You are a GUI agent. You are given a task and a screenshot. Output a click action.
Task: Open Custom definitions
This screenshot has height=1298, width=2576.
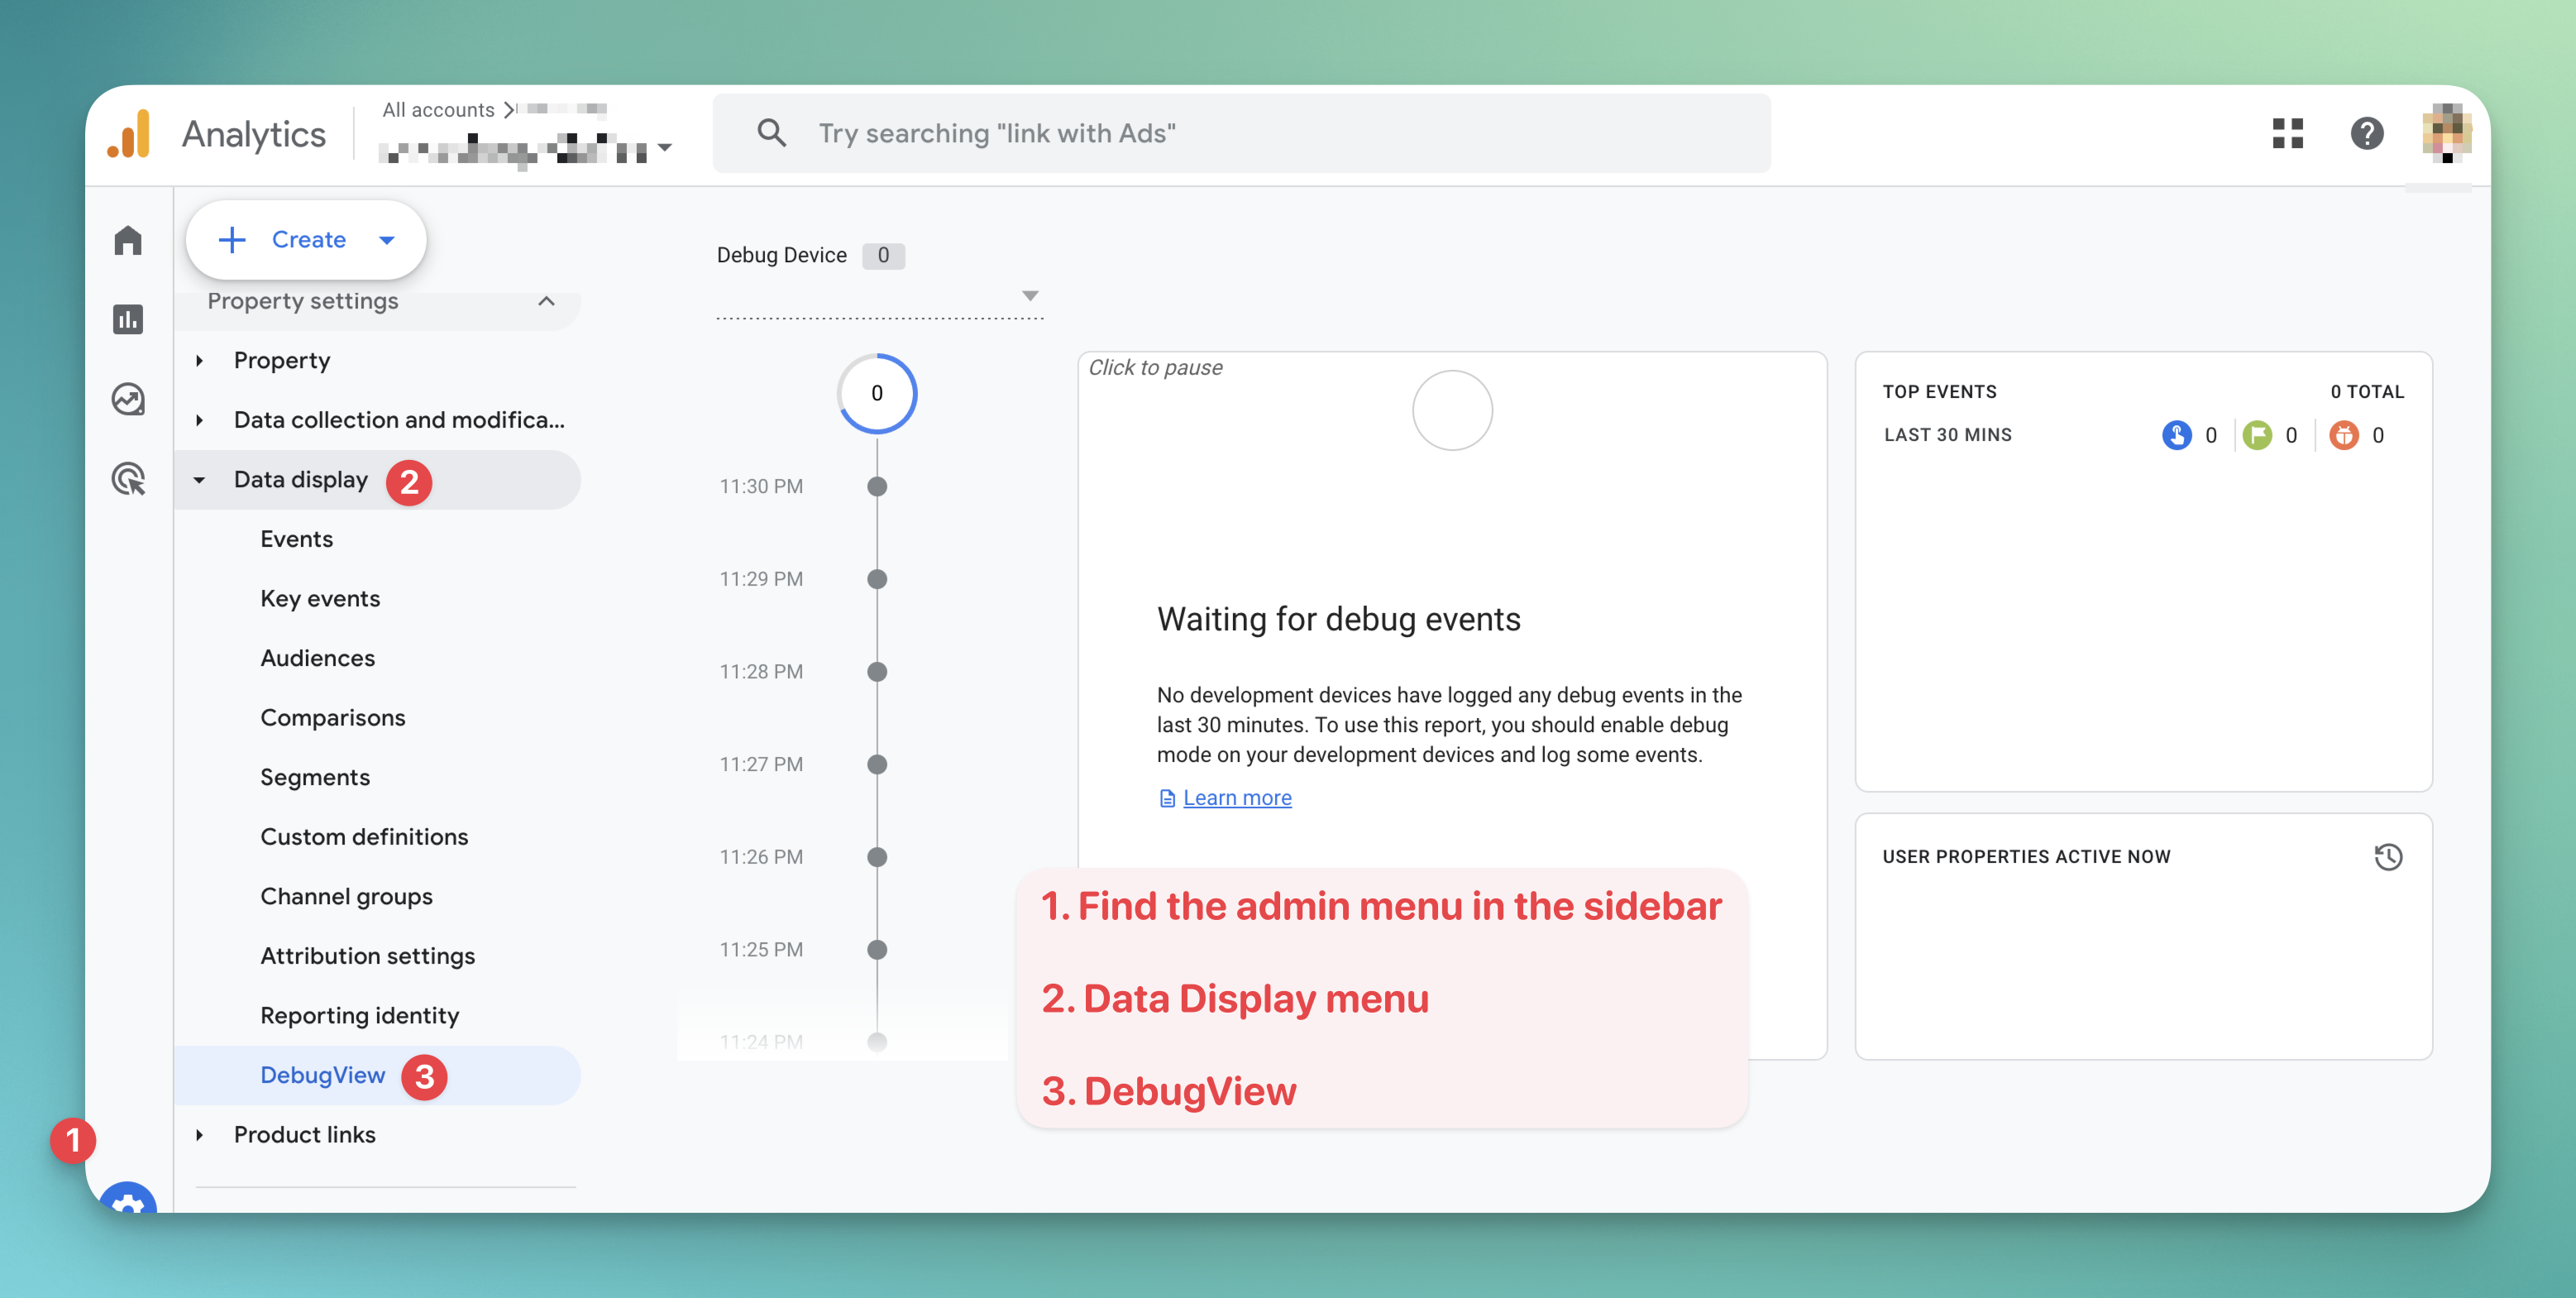coord(364,837)
